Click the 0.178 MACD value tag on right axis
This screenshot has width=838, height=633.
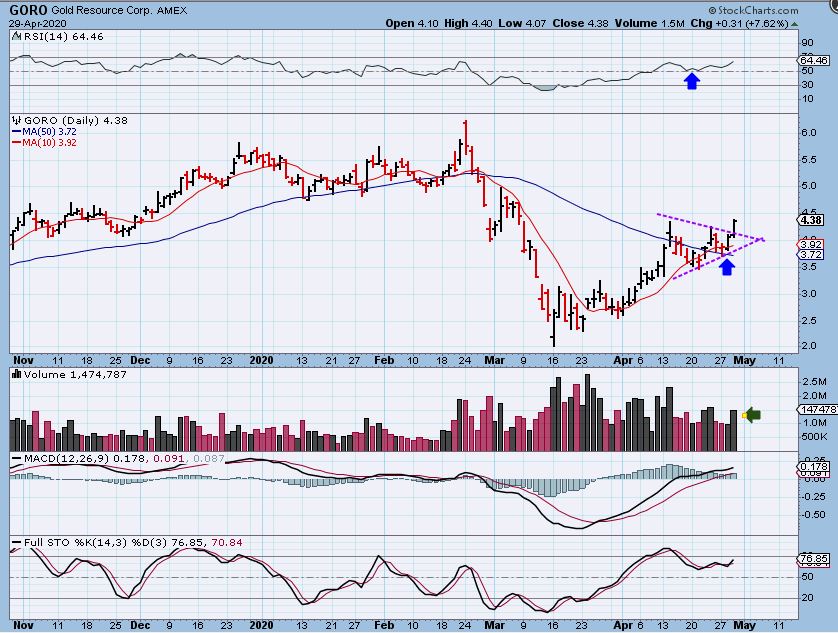tap(814, 467)
